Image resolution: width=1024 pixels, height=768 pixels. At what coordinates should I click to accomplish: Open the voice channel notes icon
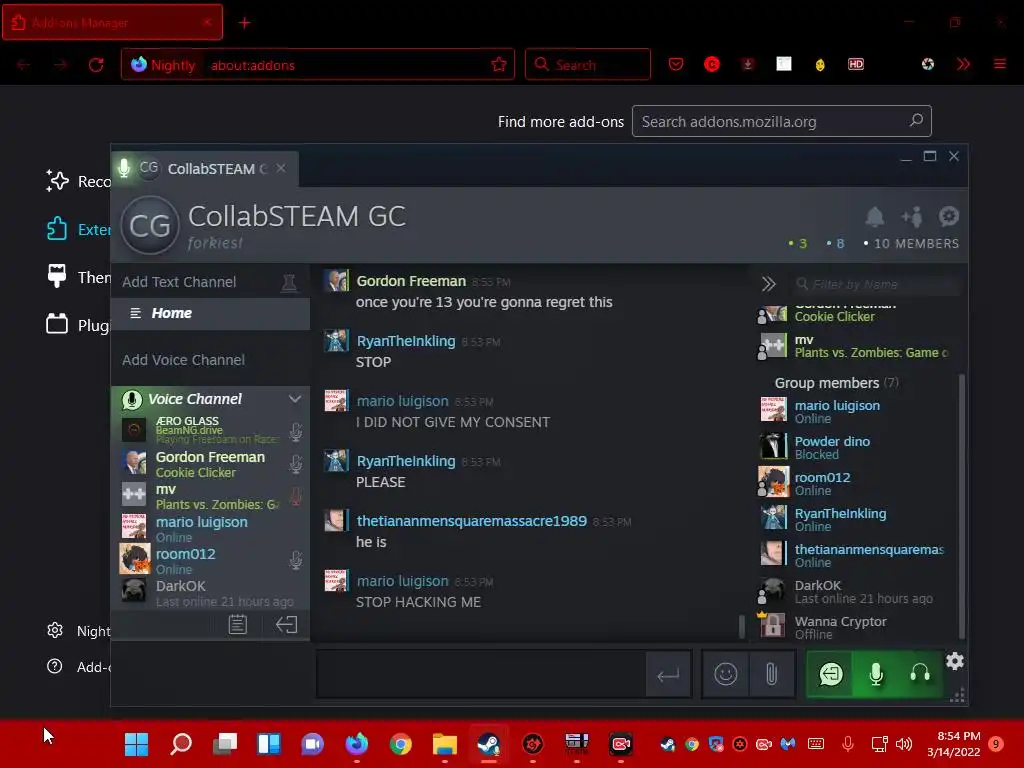(x=238, y=624)
